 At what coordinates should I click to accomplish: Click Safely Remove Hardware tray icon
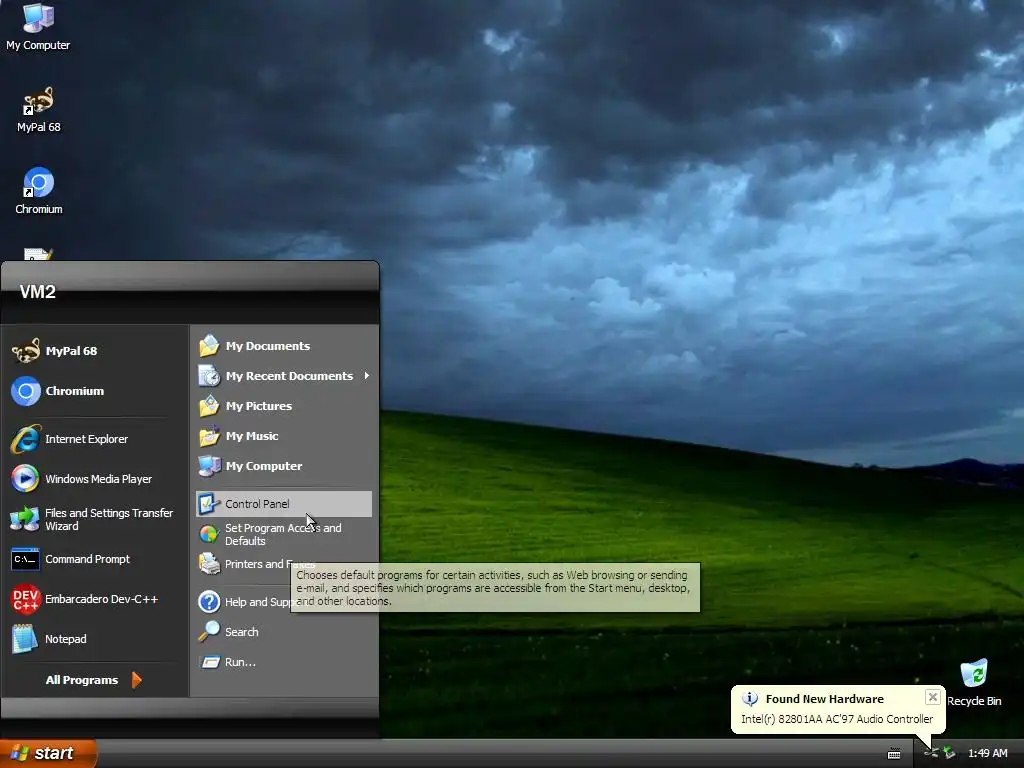pos(949,753)
